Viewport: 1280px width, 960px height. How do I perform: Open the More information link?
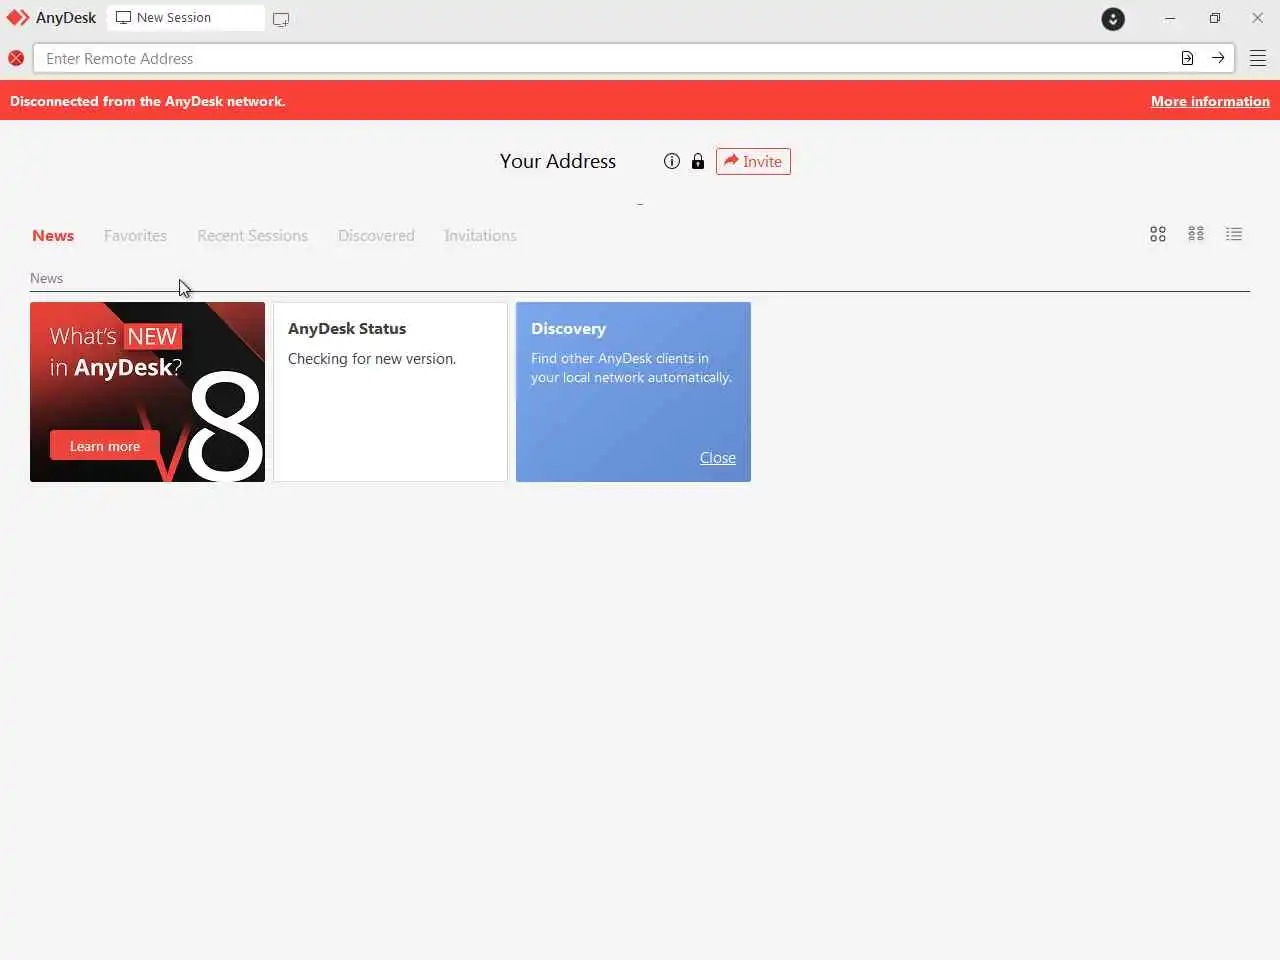click(1210, 101)
